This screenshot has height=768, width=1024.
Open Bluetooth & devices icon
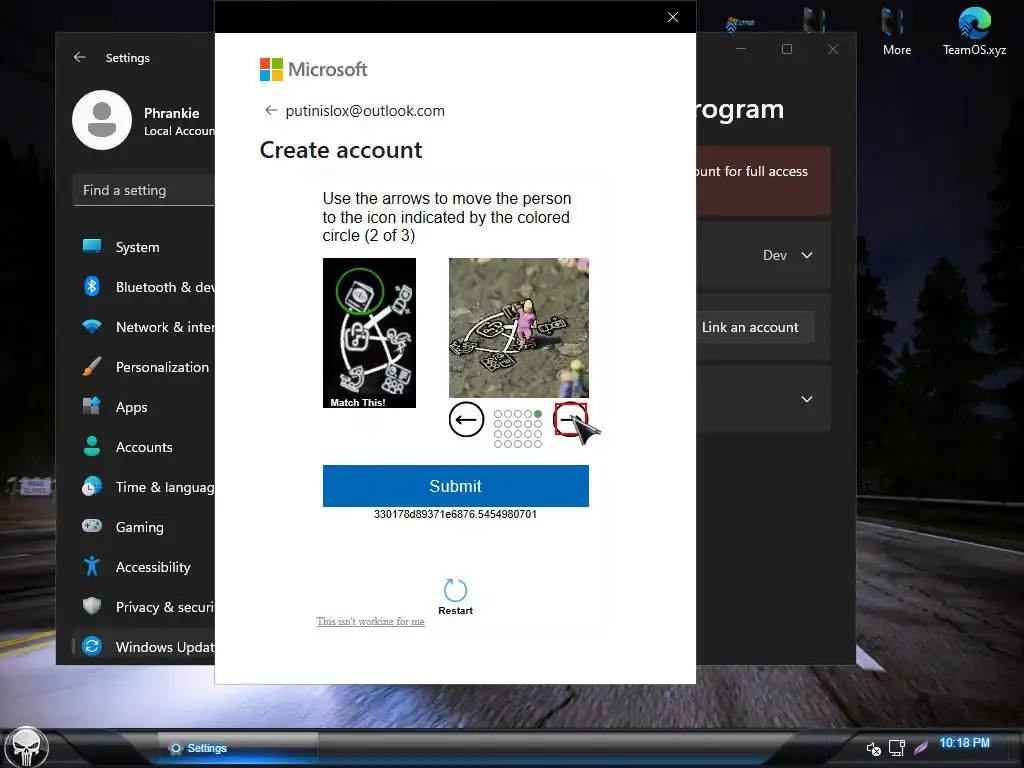(92, 286)
